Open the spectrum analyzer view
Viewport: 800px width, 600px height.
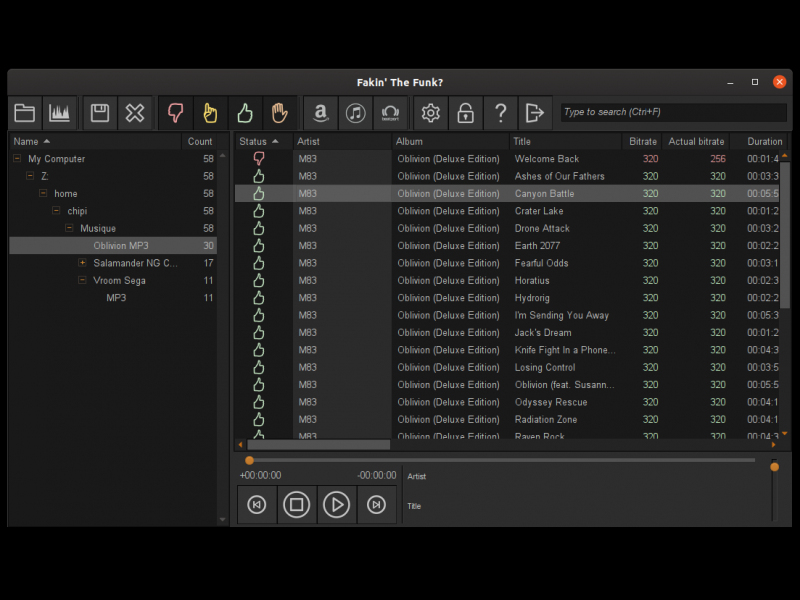click(x=60, y=113)
